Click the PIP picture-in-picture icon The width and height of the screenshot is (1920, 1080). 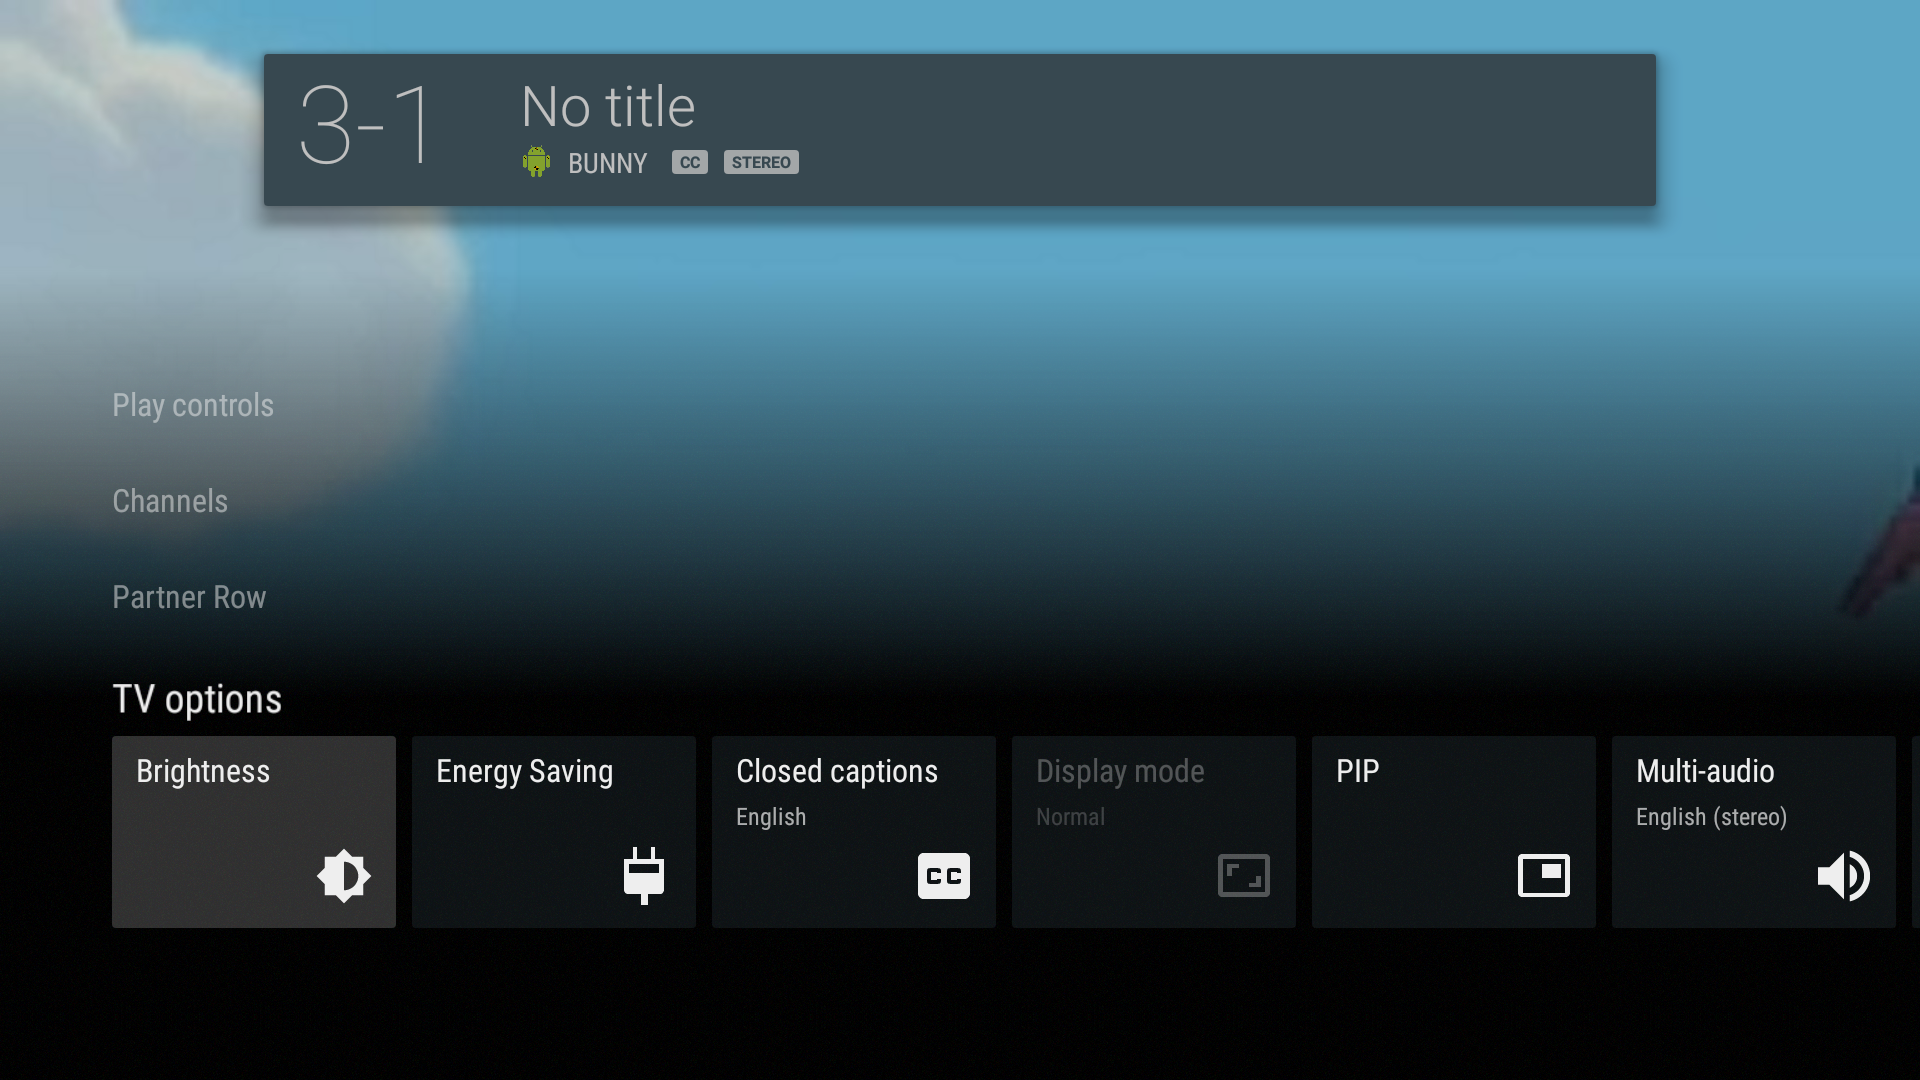tap(1543, 876)
